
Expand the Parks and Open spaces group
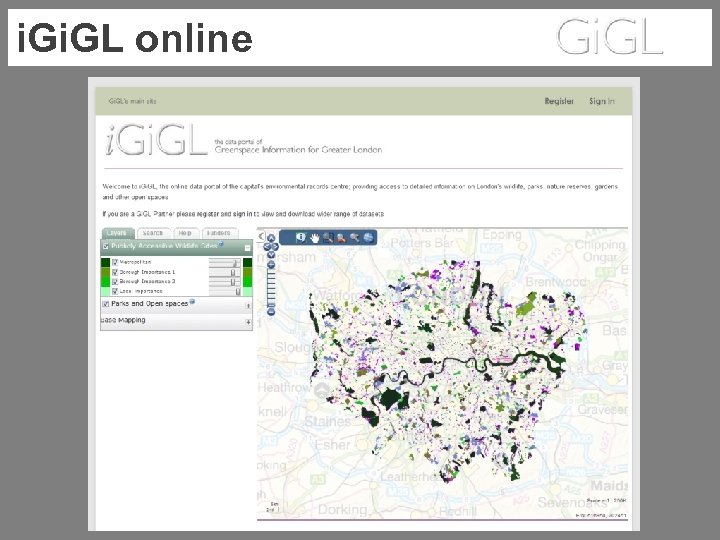click(248, 306)
